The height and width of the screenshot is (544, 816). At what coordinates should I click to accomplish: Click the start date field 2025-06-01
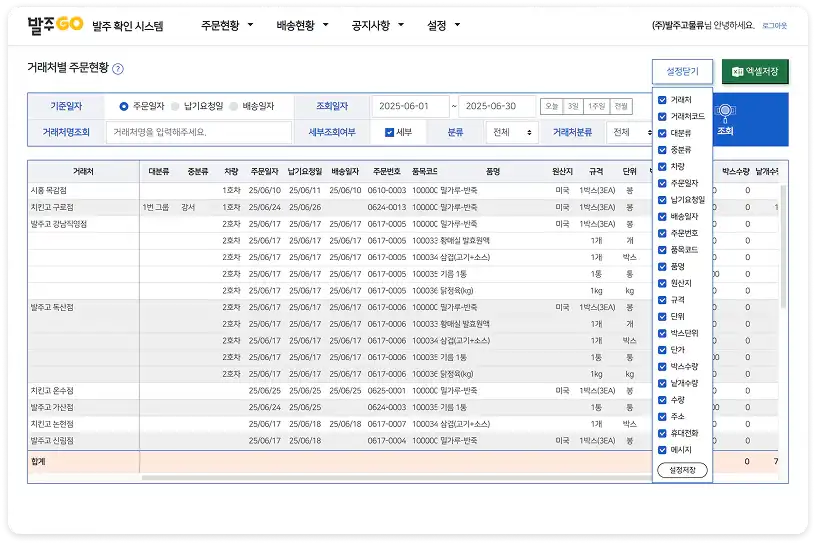410,106
